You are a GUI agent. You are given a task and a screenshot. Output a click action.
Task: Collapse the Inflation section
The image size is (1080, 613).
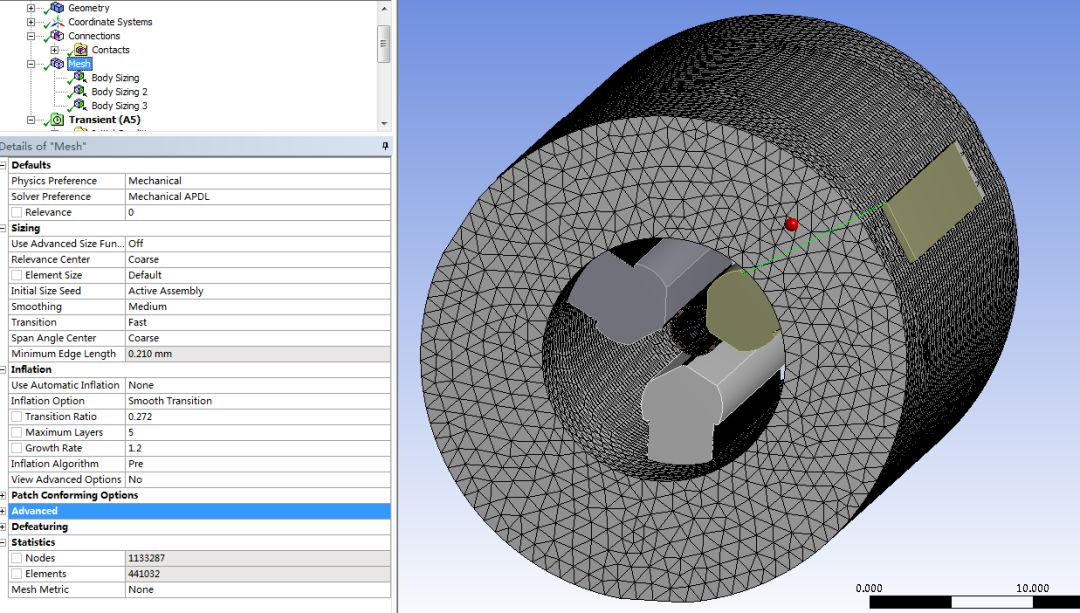(x=3, y=370)
